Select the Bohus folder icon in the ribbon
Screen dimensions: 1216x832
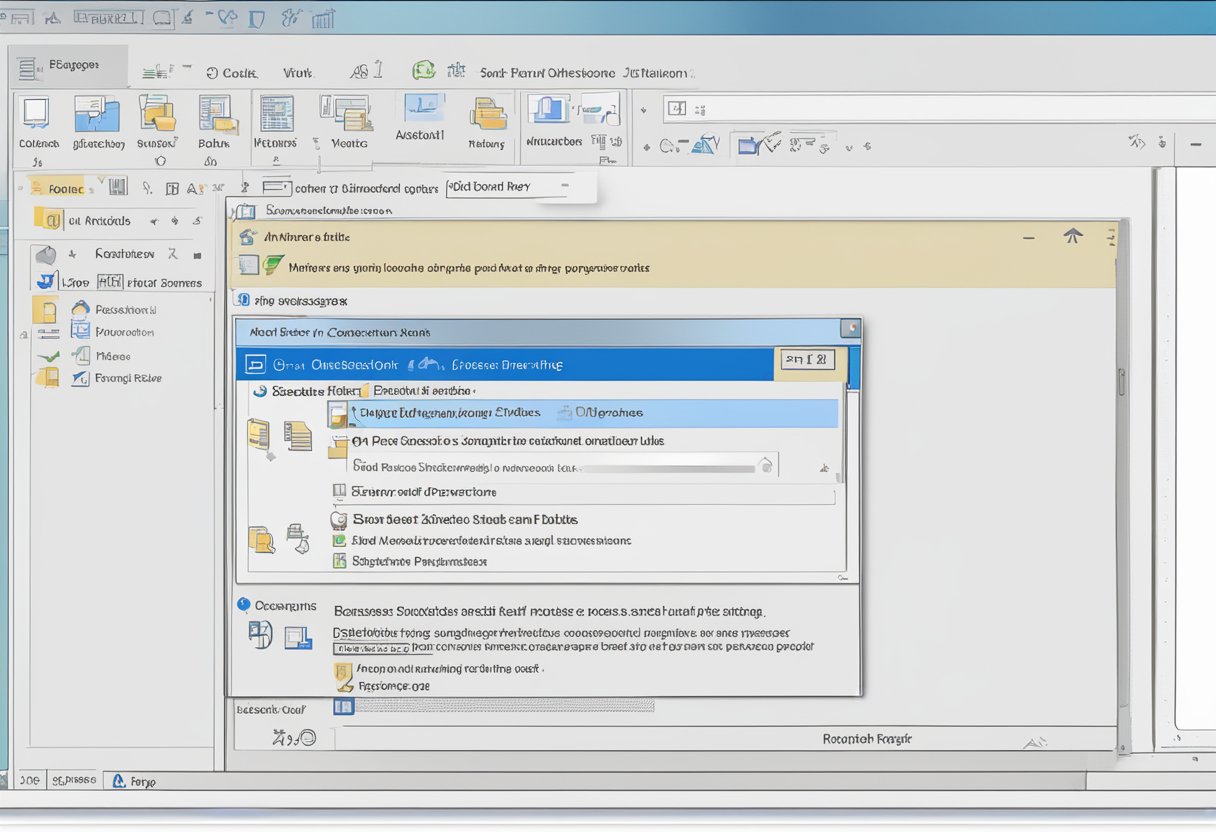click(x=216, y=120)
